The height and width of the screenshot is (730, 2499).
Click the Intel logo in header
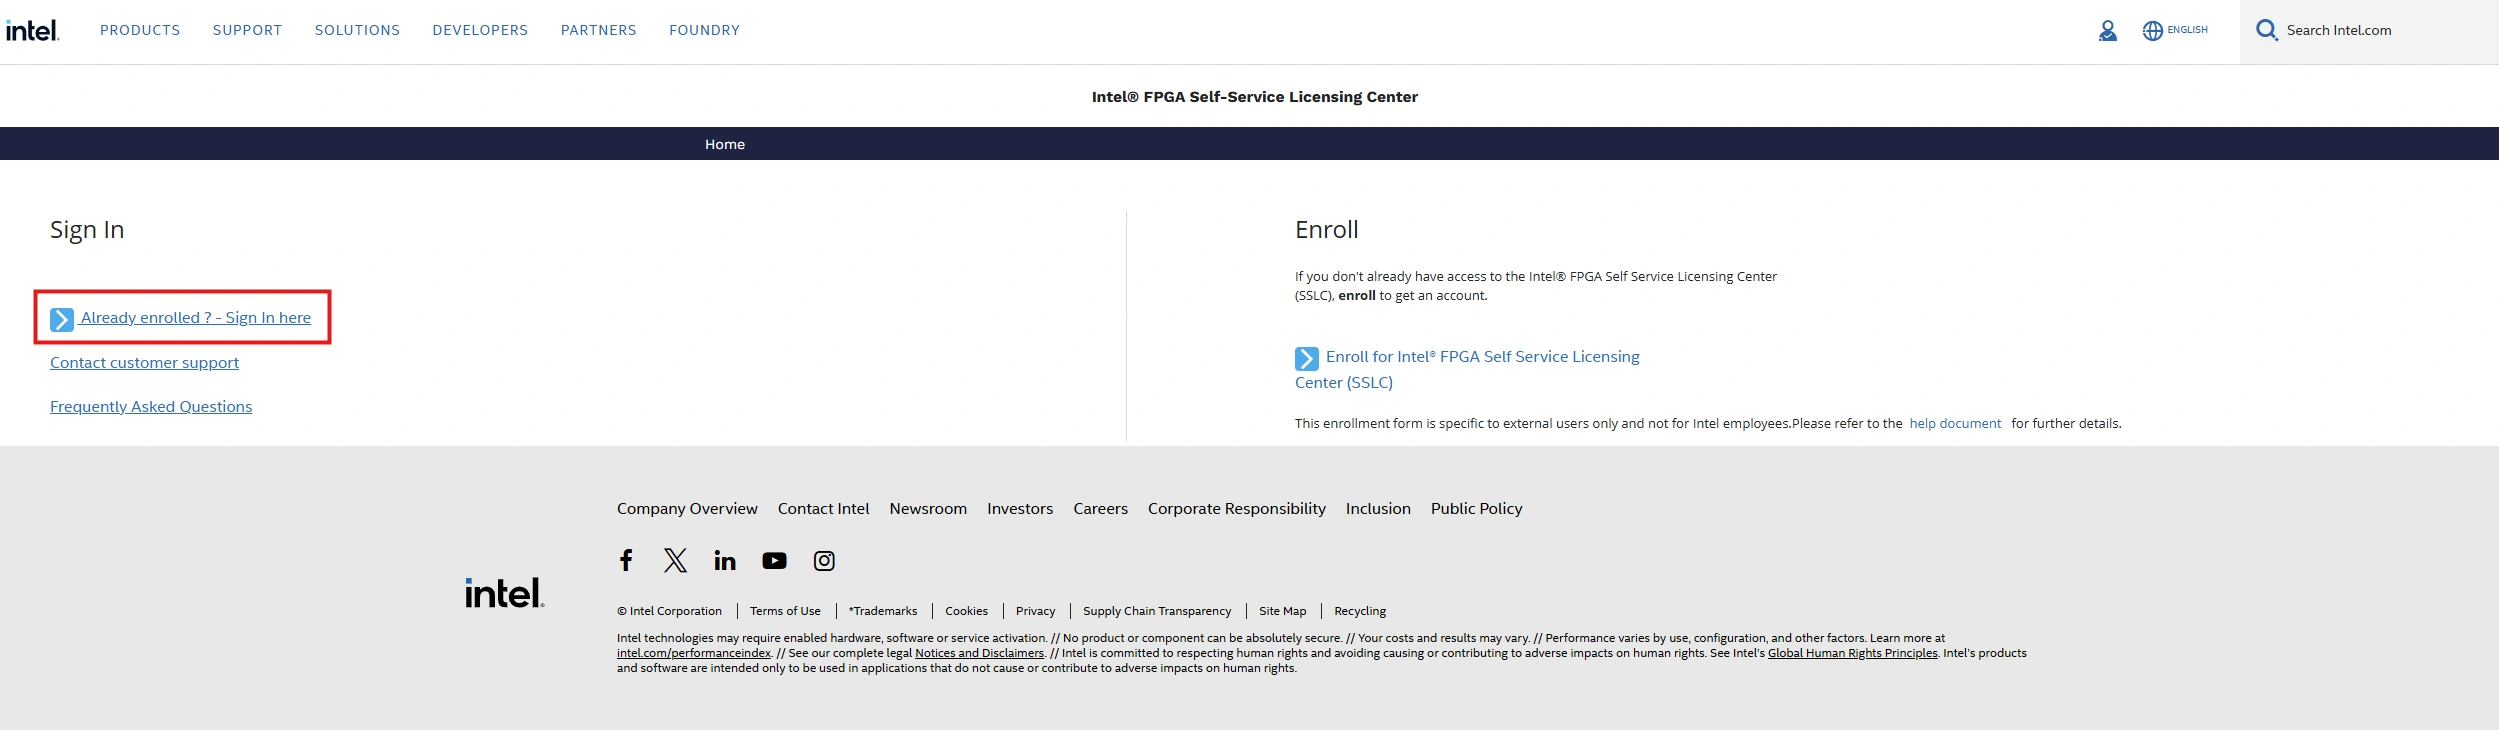tap(32, 31)
